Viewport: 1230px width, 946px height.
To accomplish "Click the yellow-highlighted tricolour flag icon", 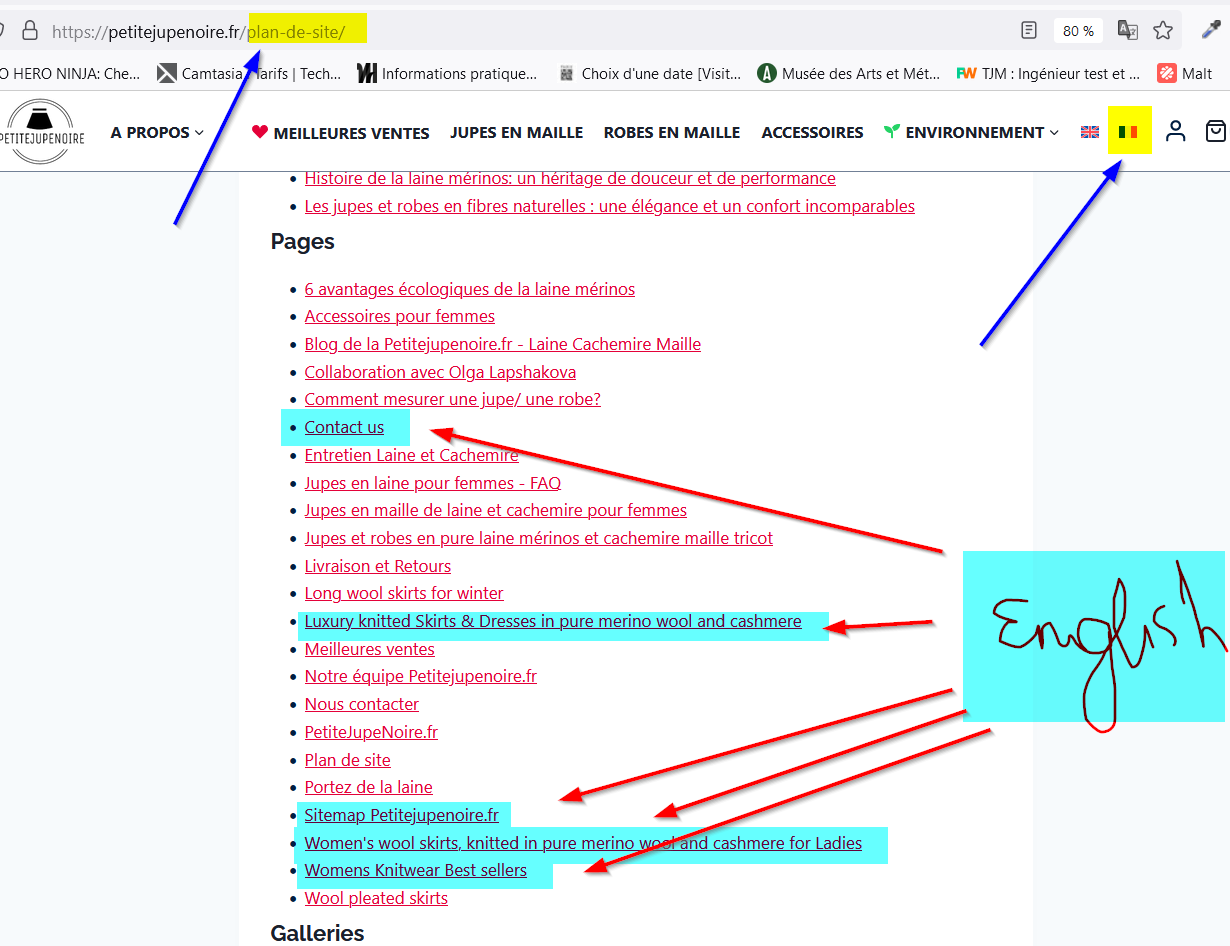I will click(x=1129, y=132).
